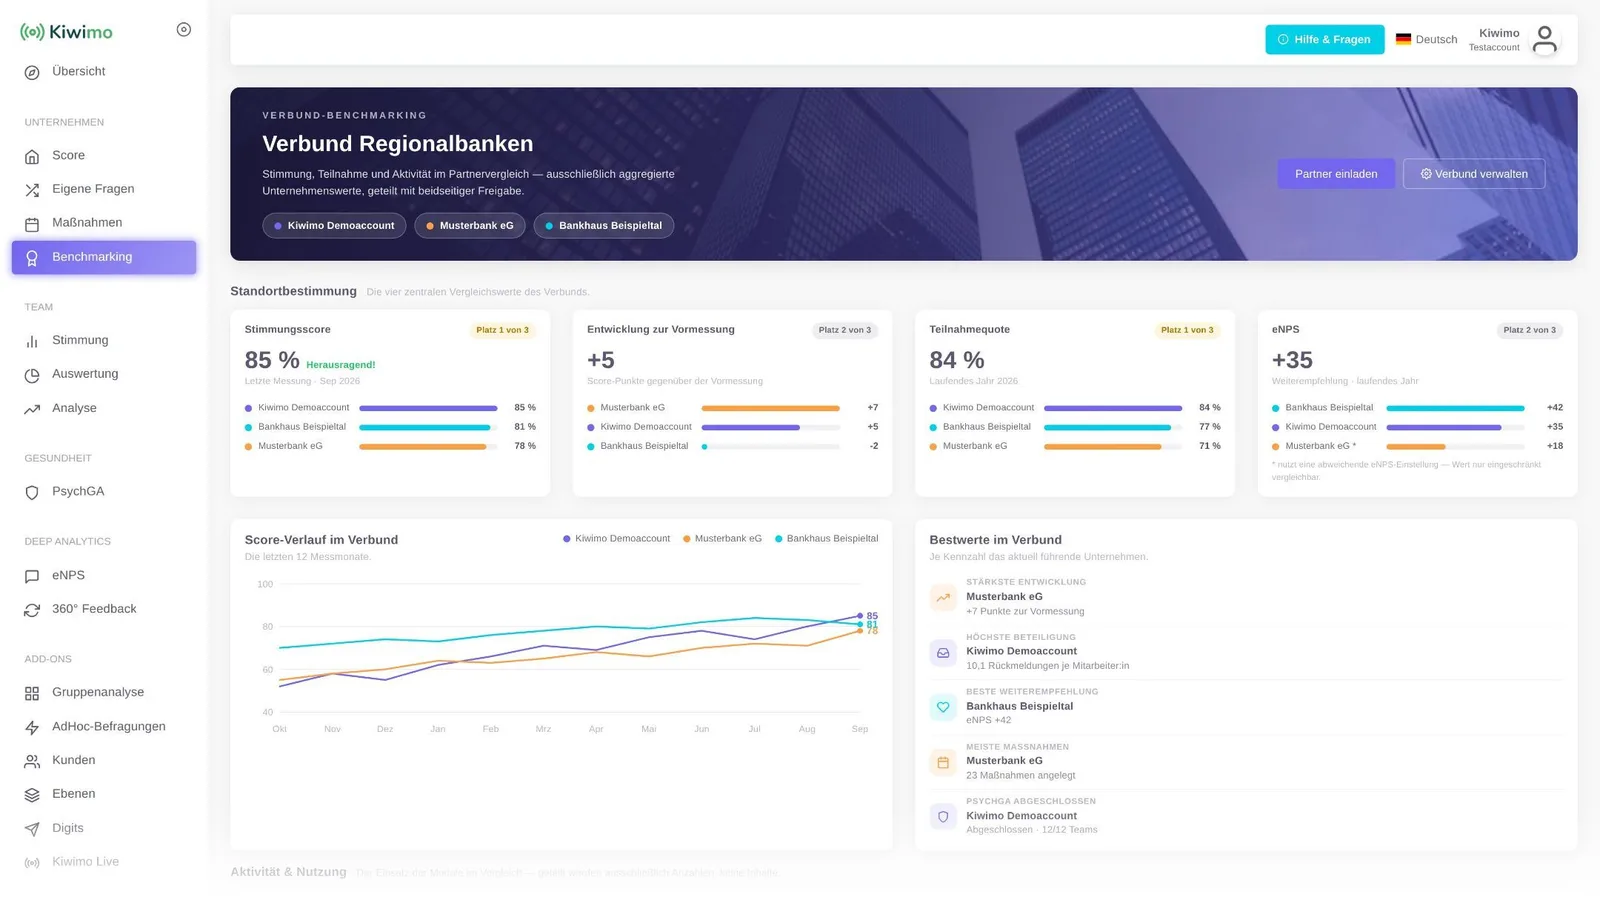Toggle Kiwimo Demoaccount in chart legend
Viewport: 1600px width, 920px height.
(617, 539)
